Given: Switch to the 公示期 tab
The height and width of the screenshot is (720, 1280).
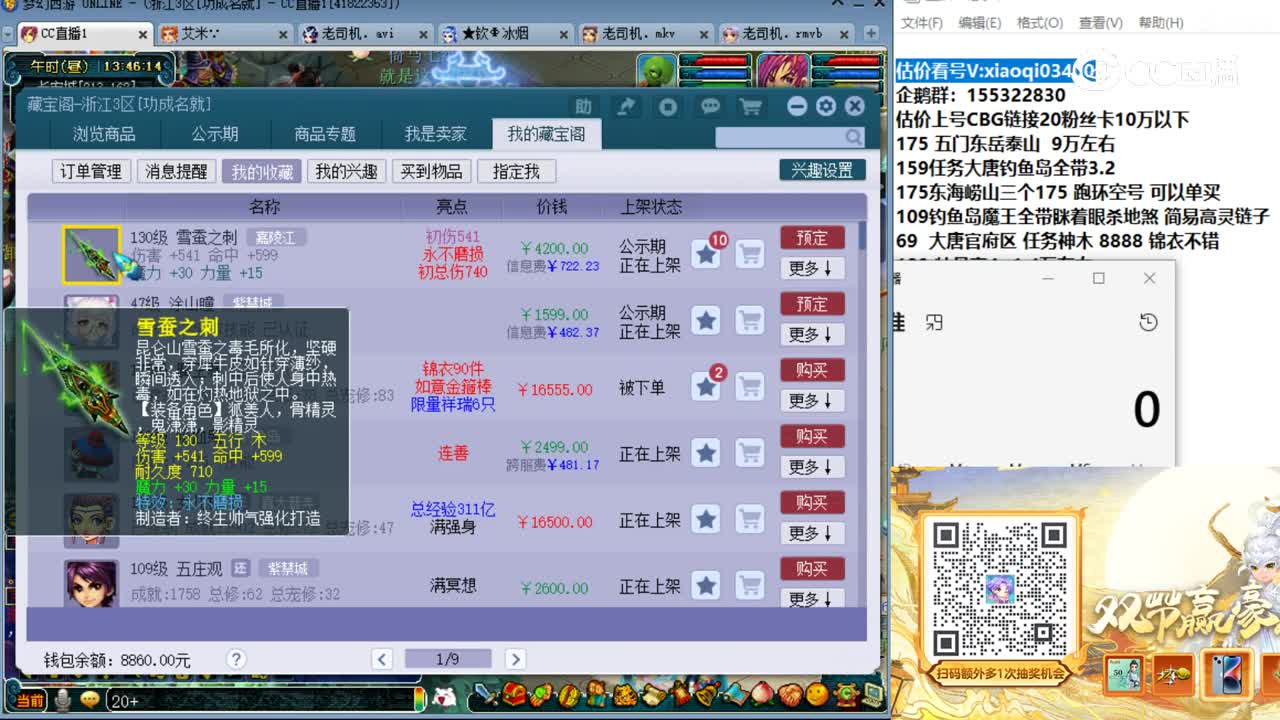Looking at the screenshot, I should coord(215,134).
